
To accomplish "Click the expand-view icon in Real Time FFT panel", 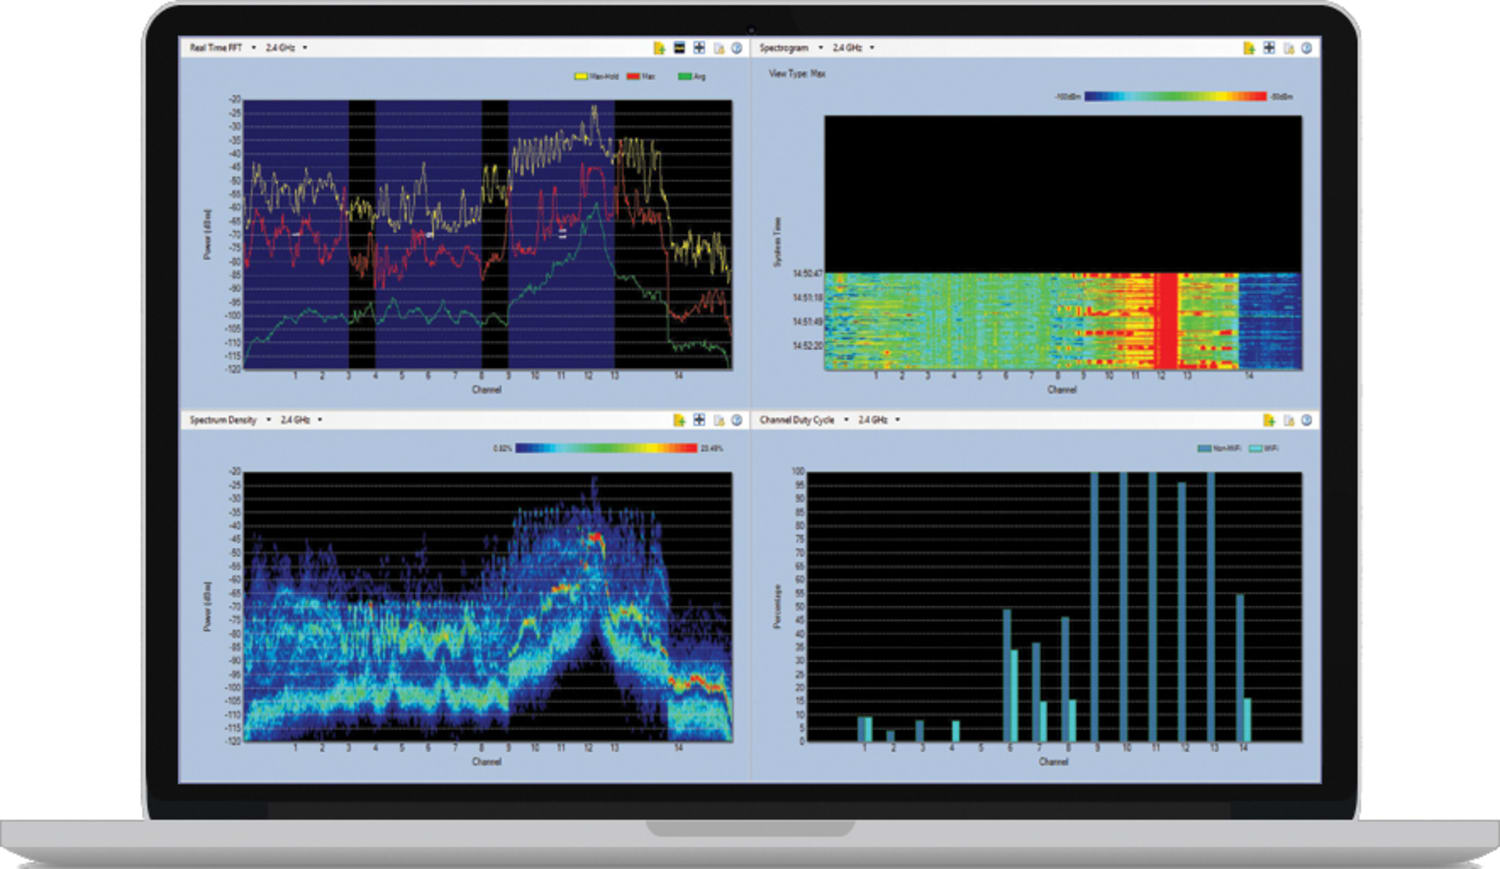I will (x=699, y=48).
